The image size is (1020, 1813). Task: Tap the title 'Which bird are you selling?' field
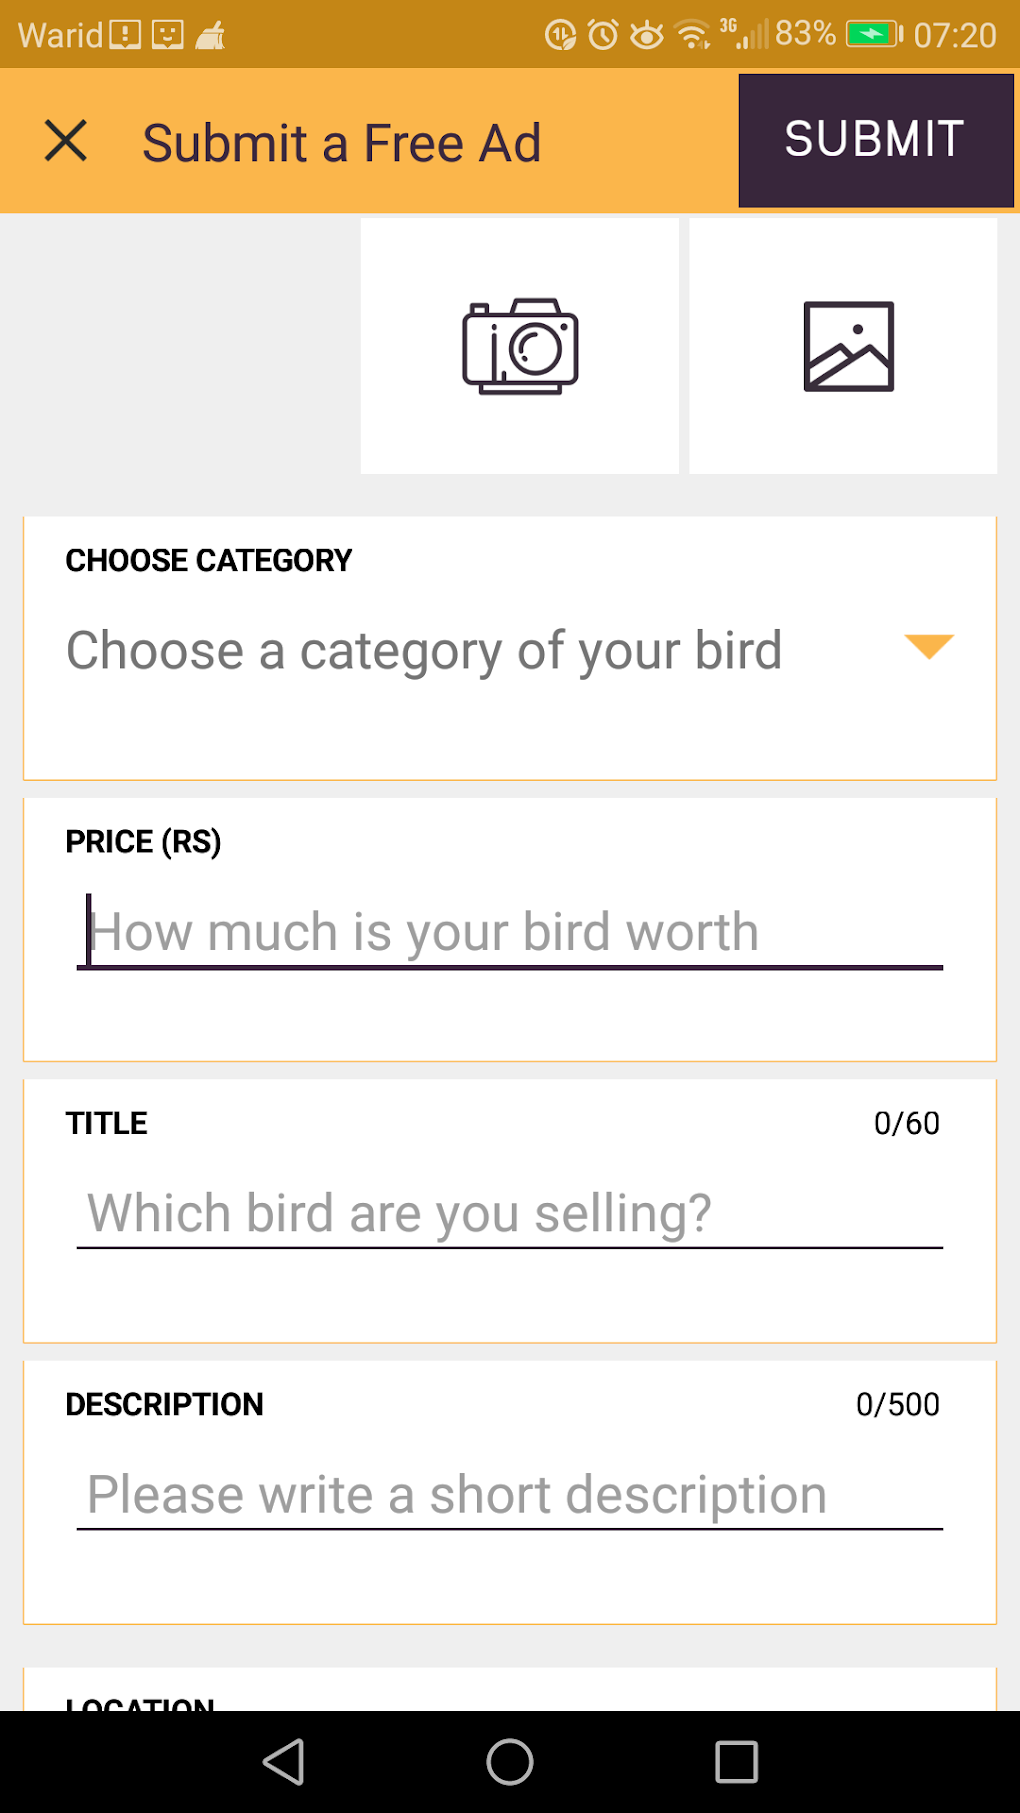pyautogui.click(x=510, y=1213)
